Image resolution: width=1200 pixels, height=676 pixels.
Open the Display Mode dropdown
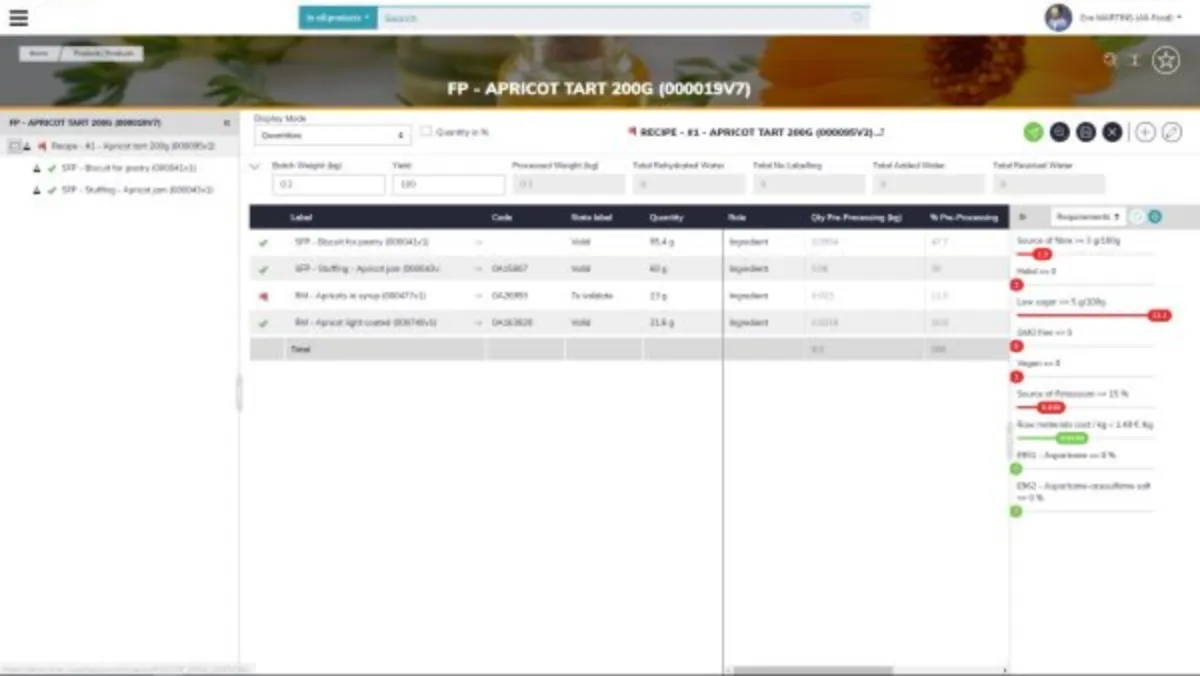pyautogui.click(x=332, y=135)
